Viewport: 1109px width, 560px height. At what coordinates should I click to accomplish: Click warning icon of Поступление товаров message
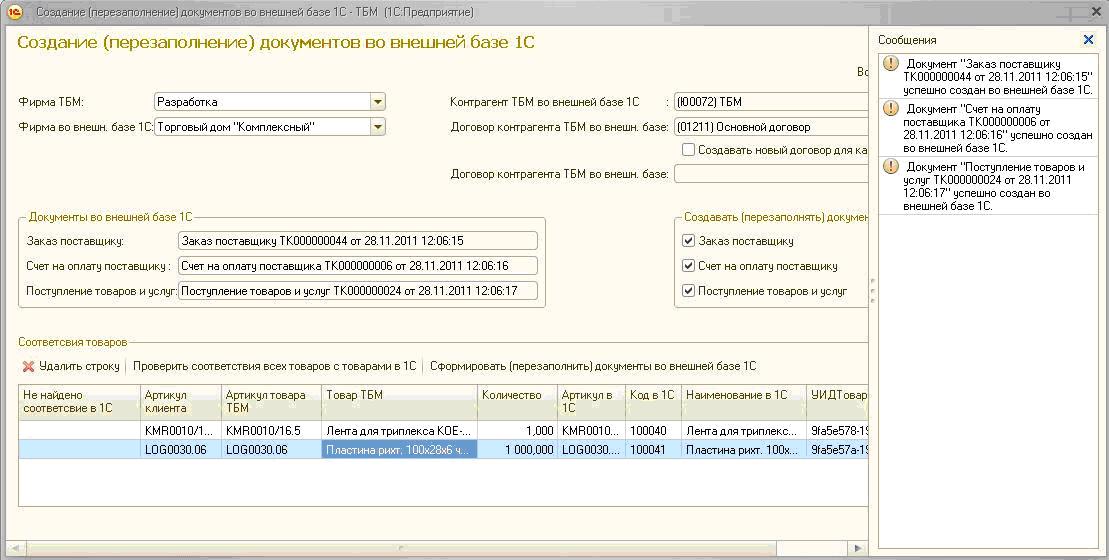(x=890, y=167)
